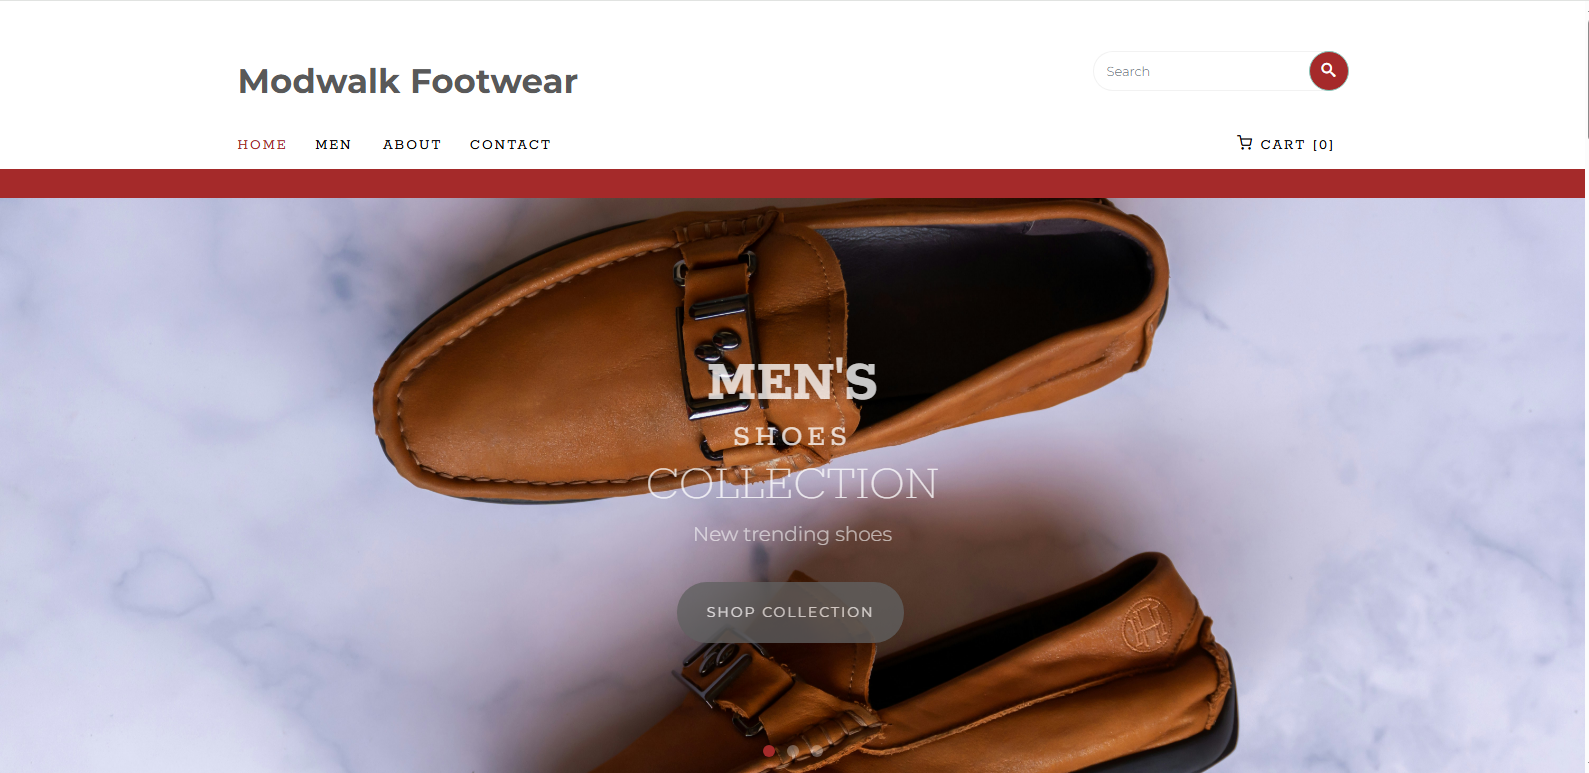Click the SHOP COLLECTION button
1589x773 pixels.
(x=790, y=612)
